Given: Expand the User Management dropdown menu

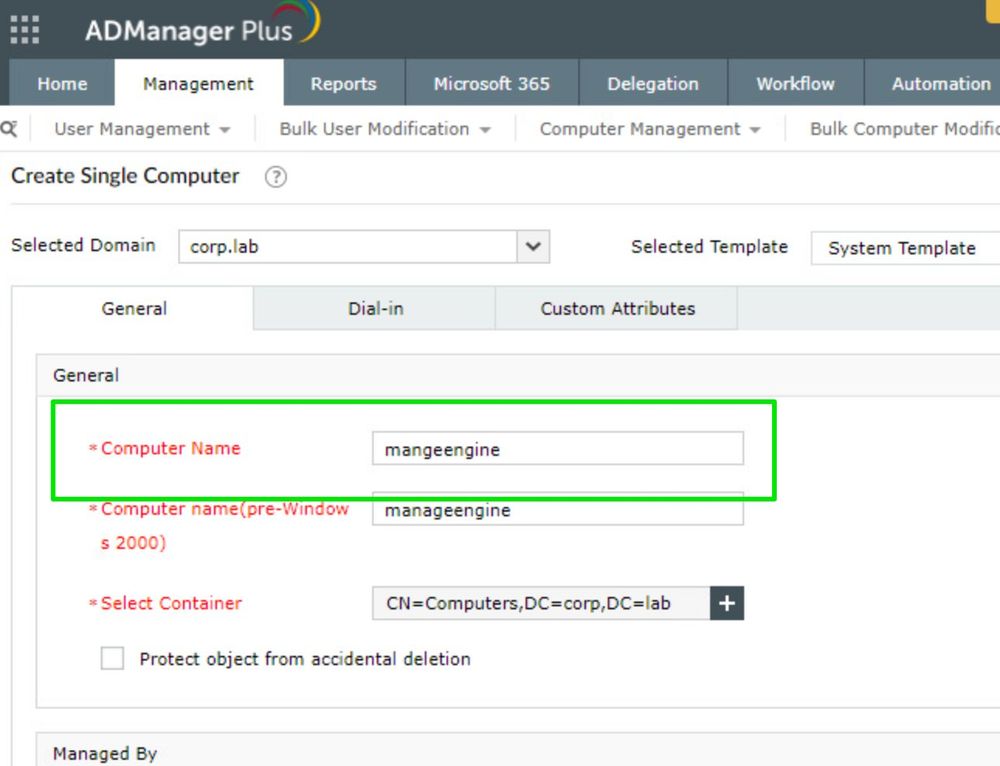Looking at the screenshot, I should pos(142,129).
